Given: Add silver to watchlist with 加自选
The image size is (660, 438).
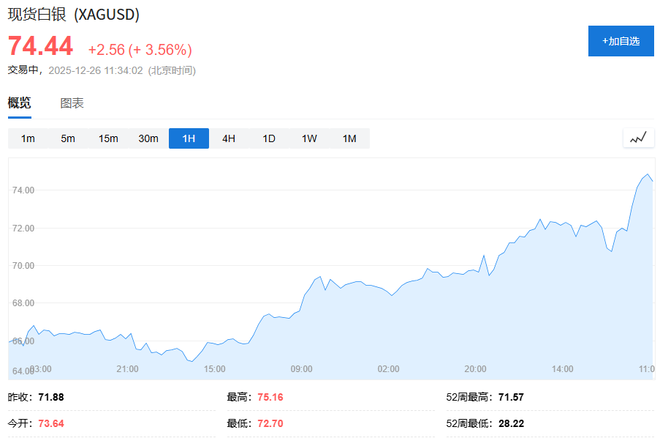Looking at the screenshot, I should point(620,41).
